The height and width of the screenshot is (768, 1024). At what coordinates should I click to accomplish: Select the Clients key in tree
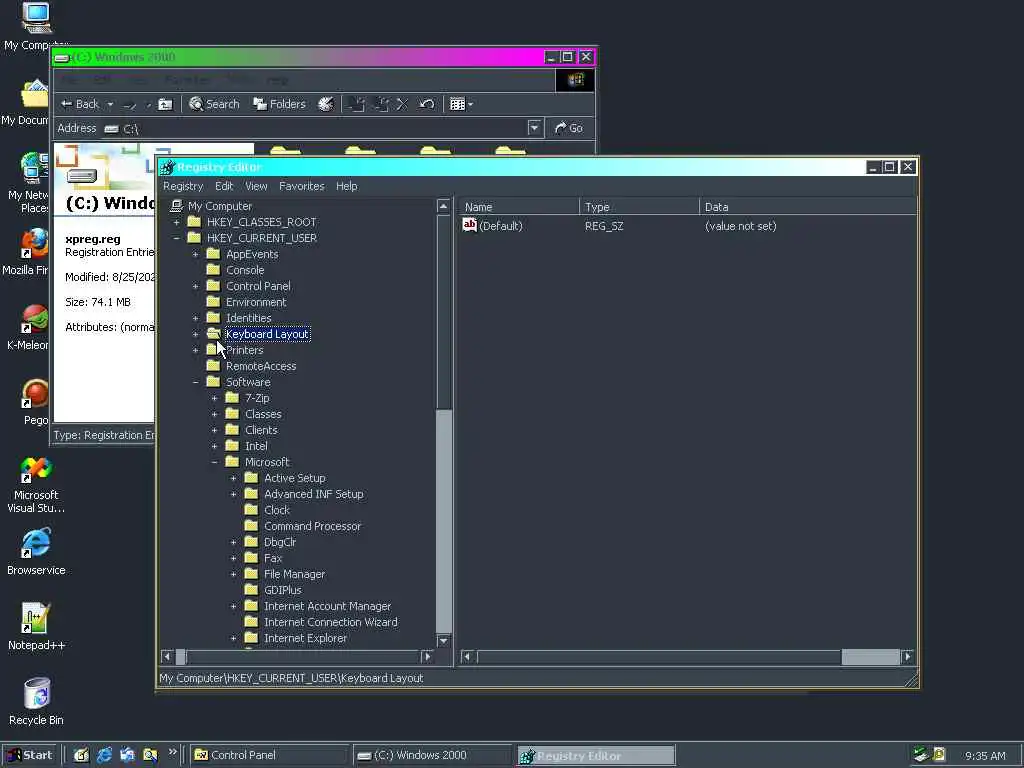(261, 430)
